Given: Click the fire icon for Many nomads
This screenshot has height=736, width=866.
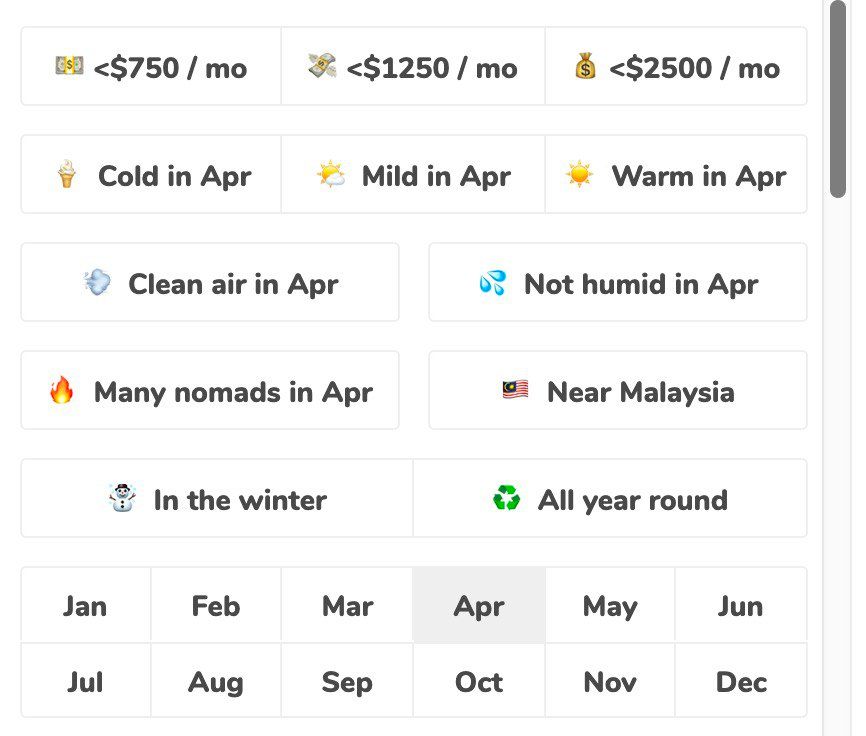Looking at the screenshot, I should tap(62, 391).
